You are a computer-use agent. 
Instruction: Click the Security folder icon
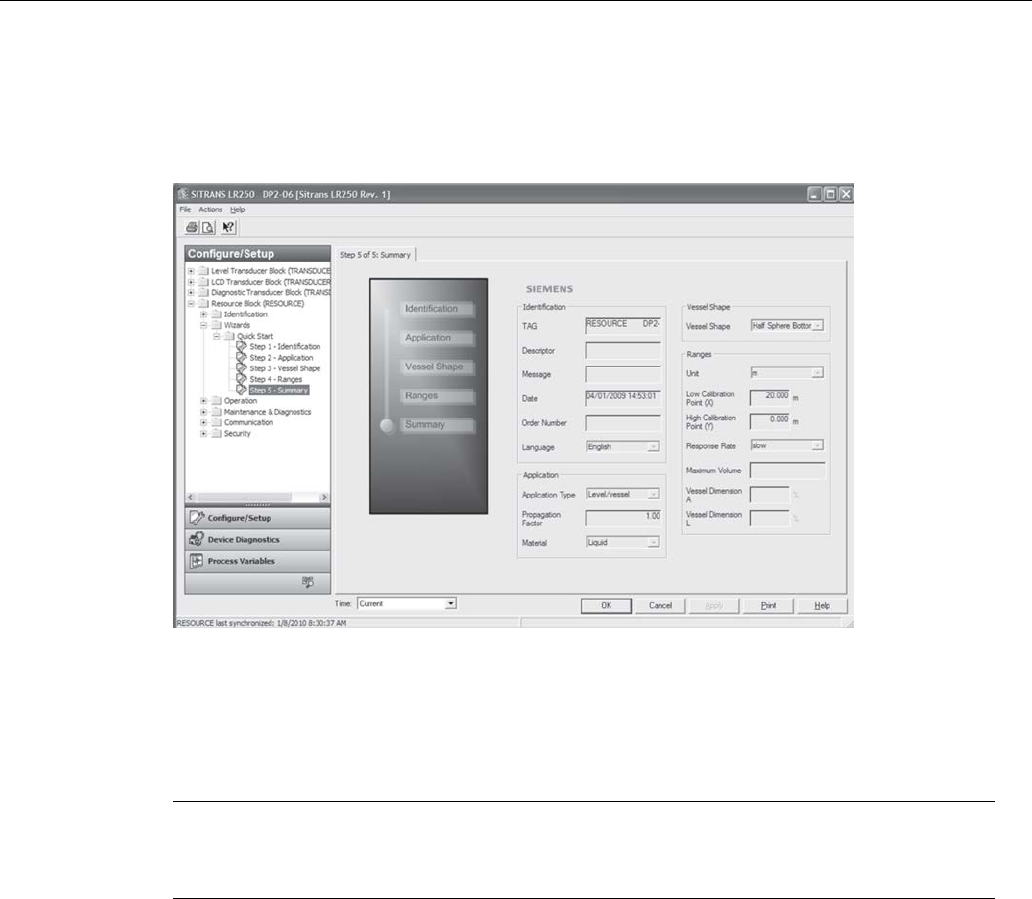click(217, 433)
